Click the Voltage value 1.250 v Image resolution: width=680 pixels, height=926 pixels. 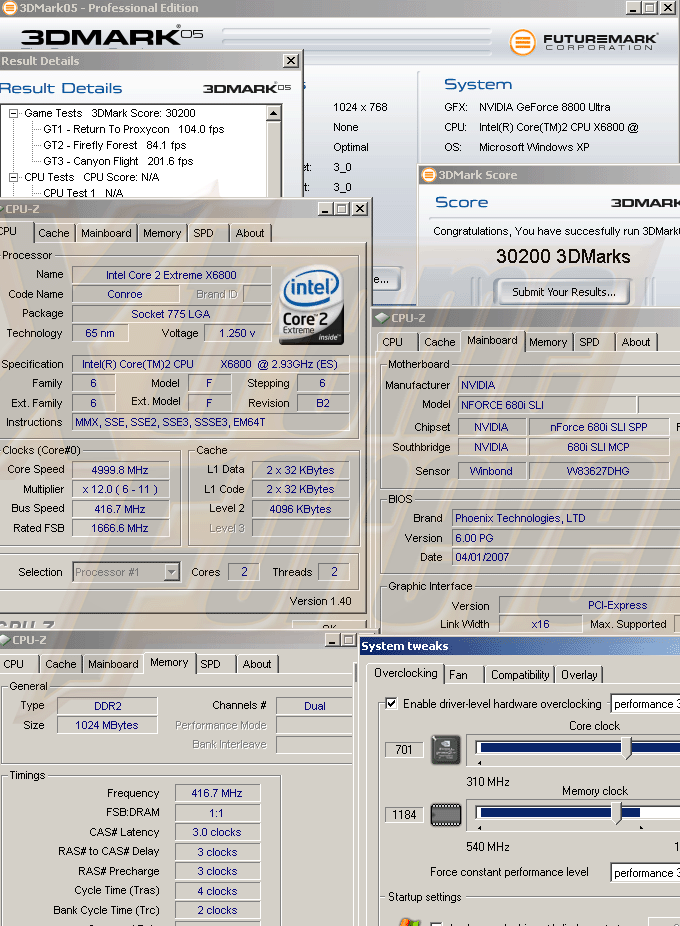pos(237,333)
